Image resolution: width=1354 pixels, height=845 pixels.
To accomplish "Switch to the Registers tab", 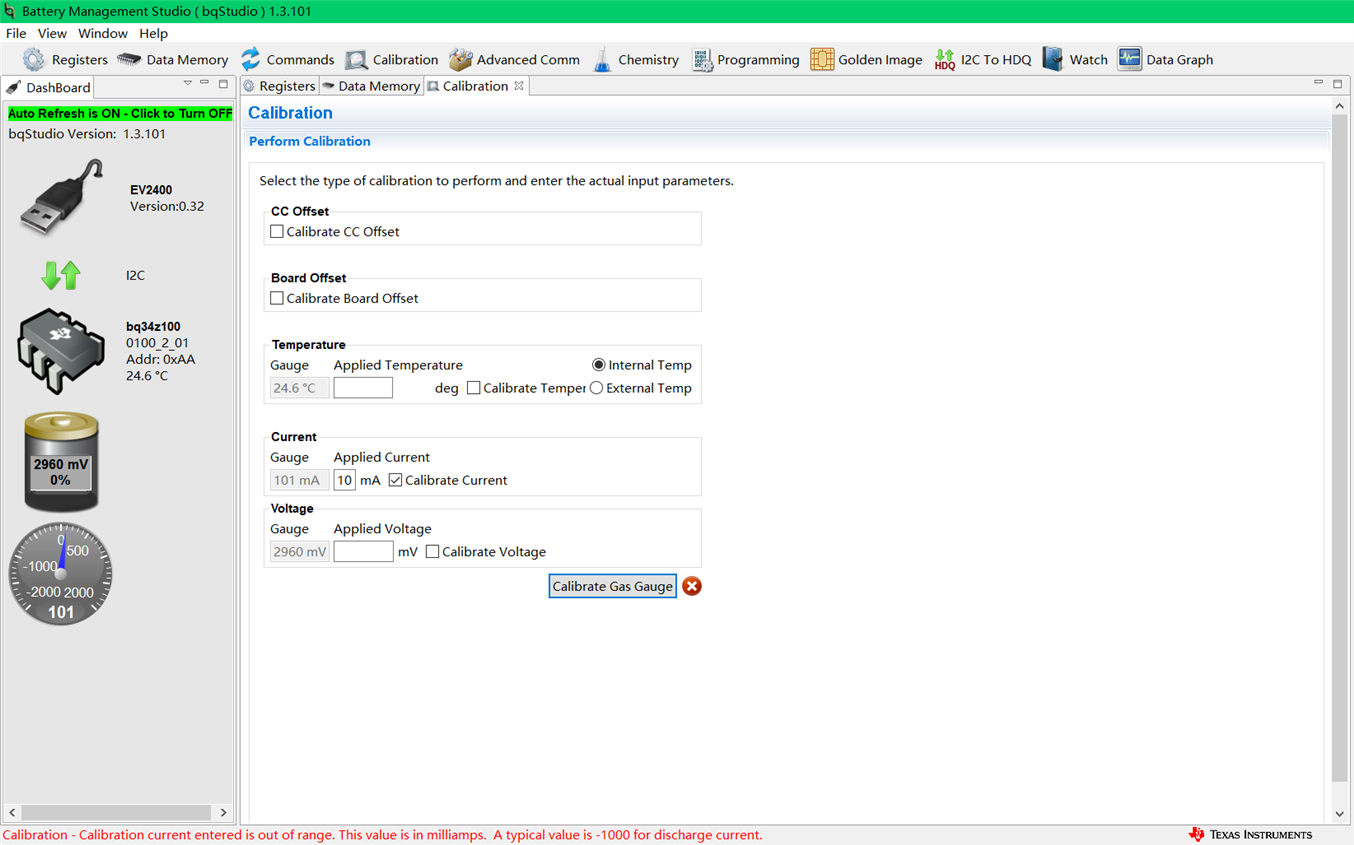I will (279, 86).
